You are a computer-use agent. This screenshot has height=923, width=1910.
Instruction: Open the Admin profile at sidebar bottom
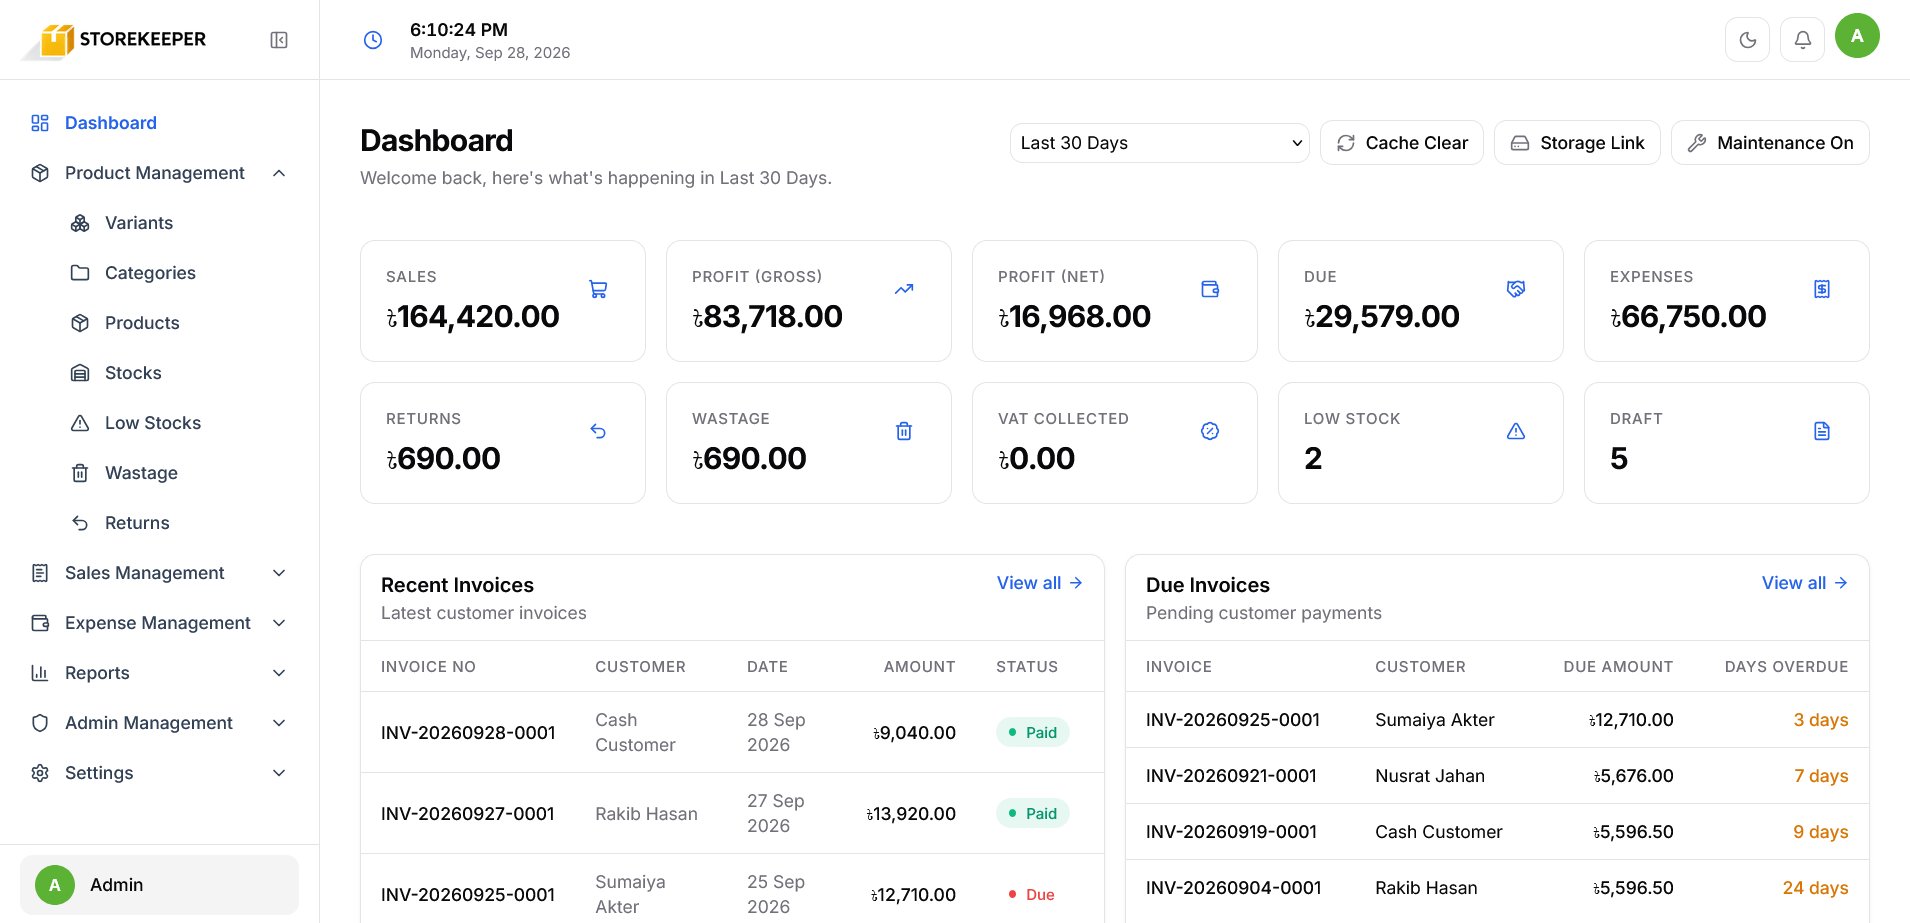[160, 885]
